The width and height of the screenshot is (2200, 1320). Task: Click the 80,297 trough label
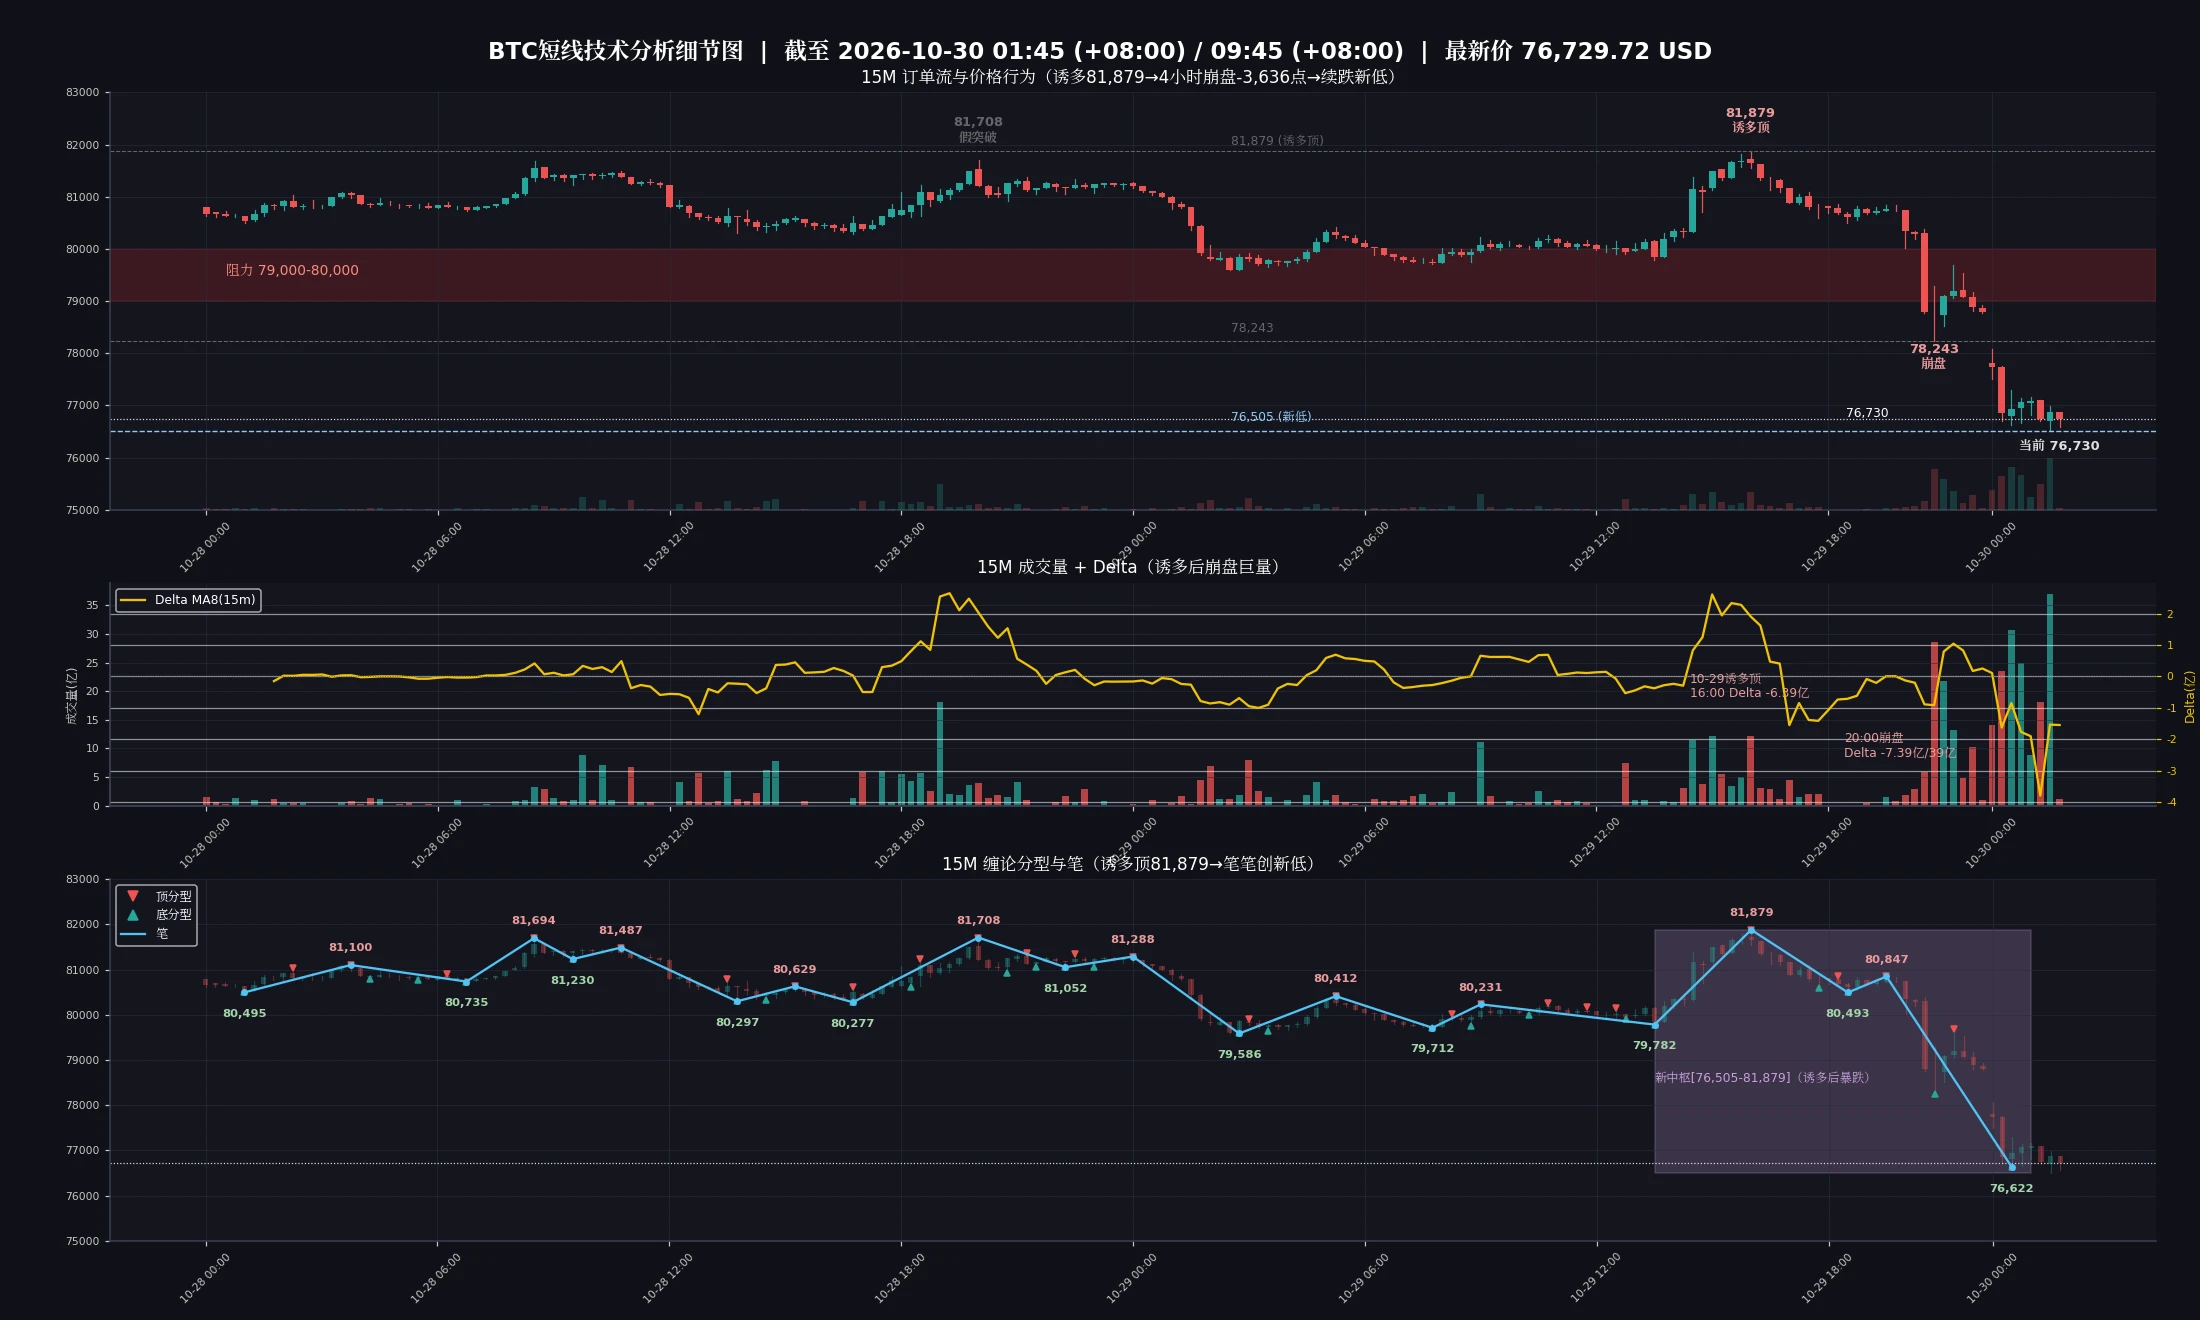(x=737, y=1022)
